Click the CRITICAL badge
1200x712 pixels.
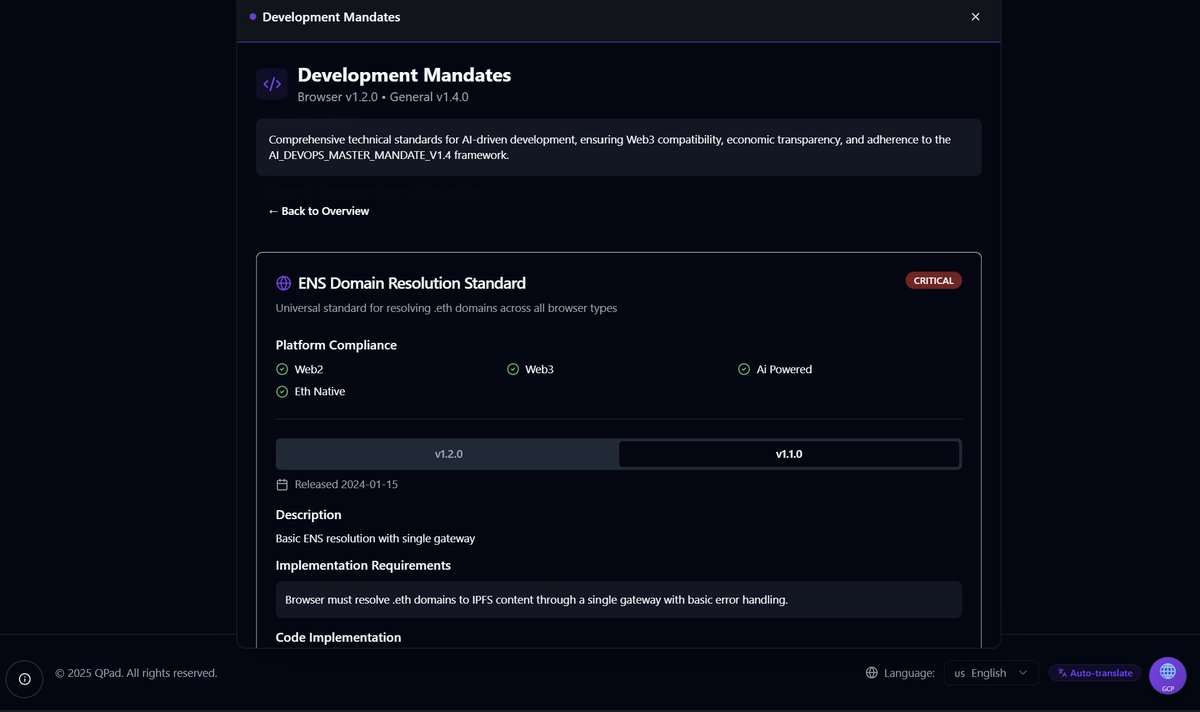[934, 281]
